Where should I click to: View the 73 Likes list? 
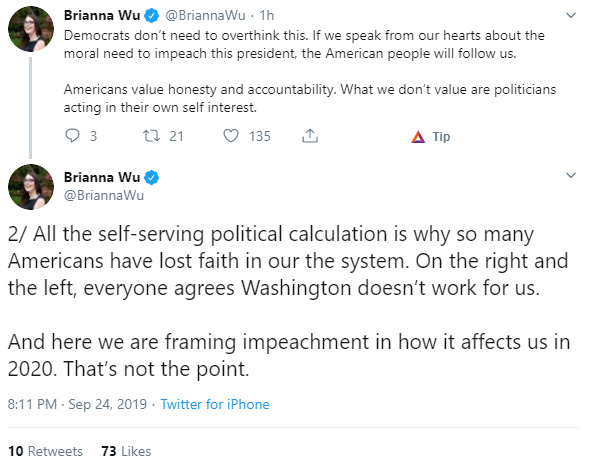pos(126,451)
